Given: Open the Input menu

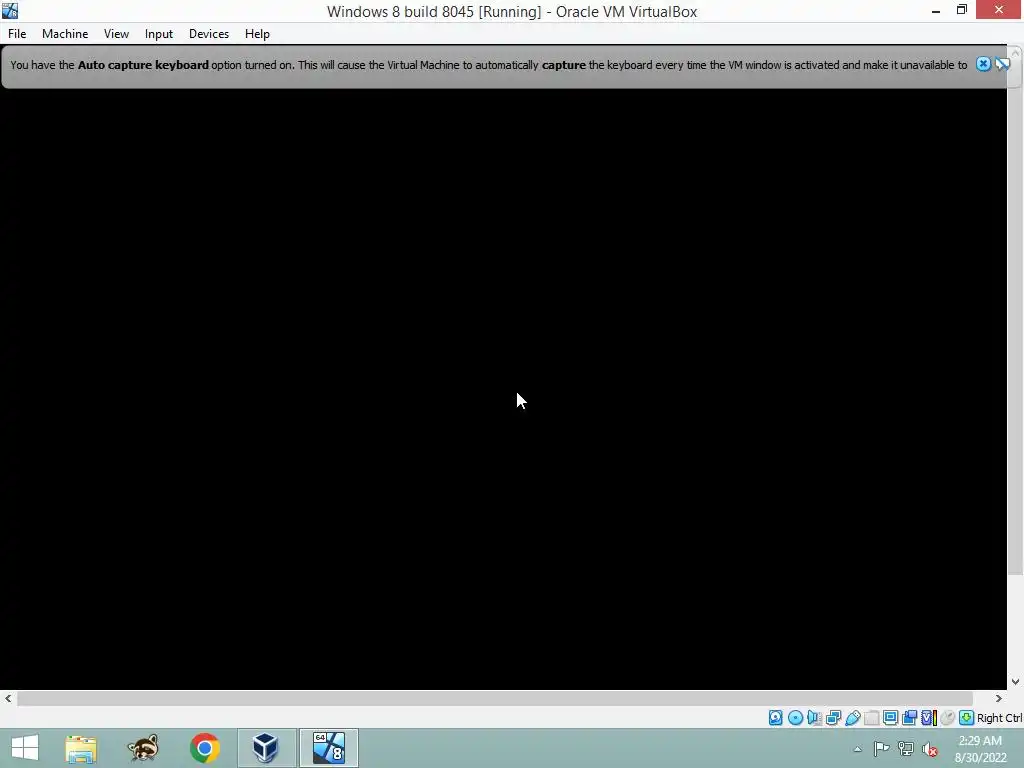Looking at the screenshot, I should click(x=159, y=34).
